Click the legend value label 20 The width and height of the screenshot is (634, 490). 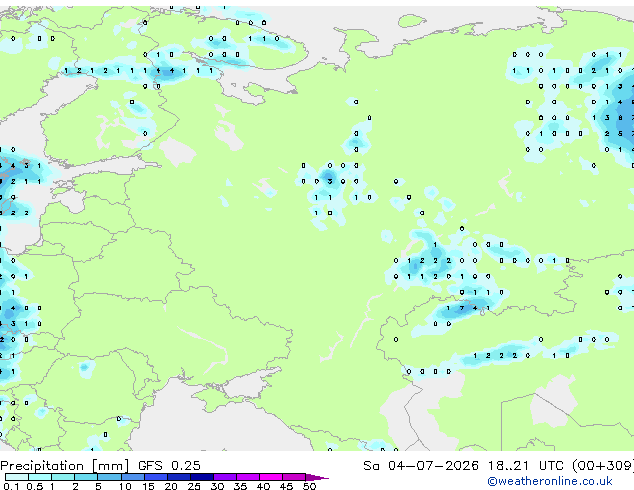tap(171, 486)
